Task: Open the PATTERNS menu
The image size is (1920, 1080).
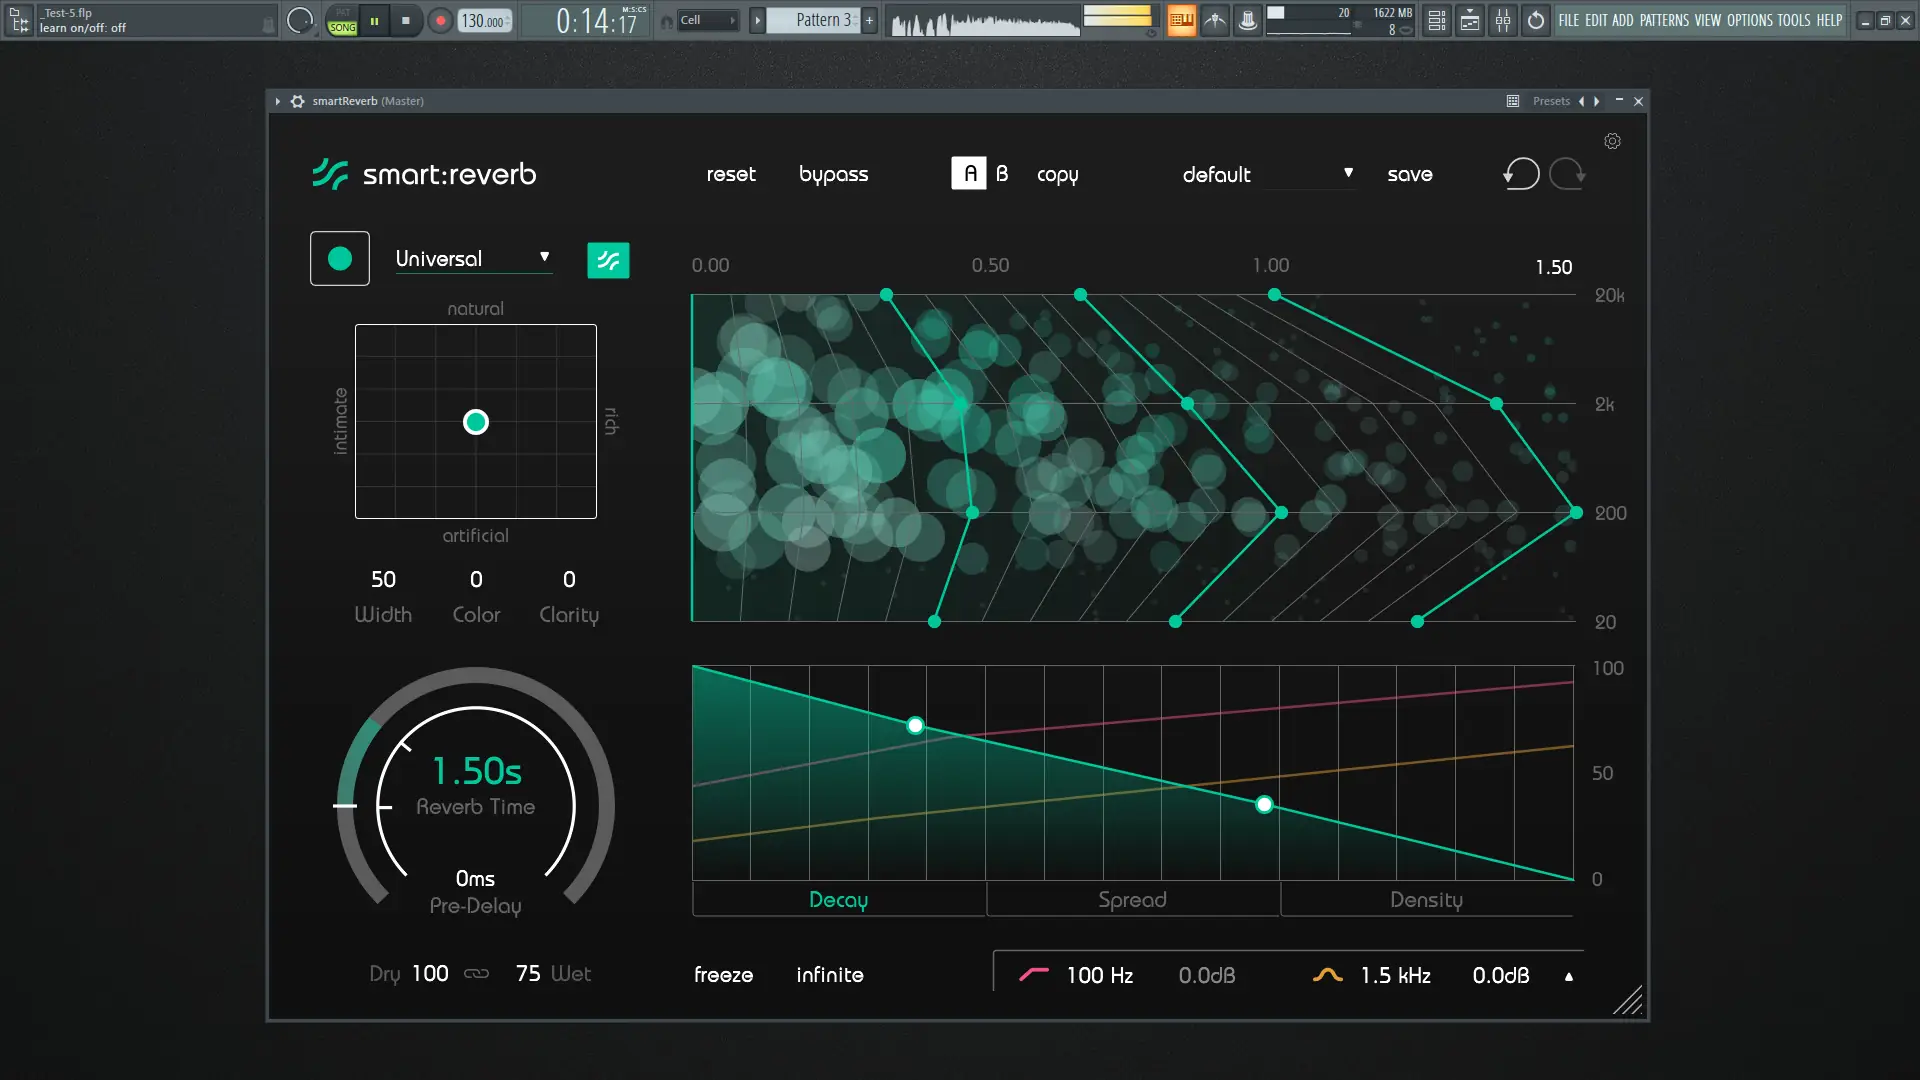Action: pyautogui.click(x=1664, y=20)
